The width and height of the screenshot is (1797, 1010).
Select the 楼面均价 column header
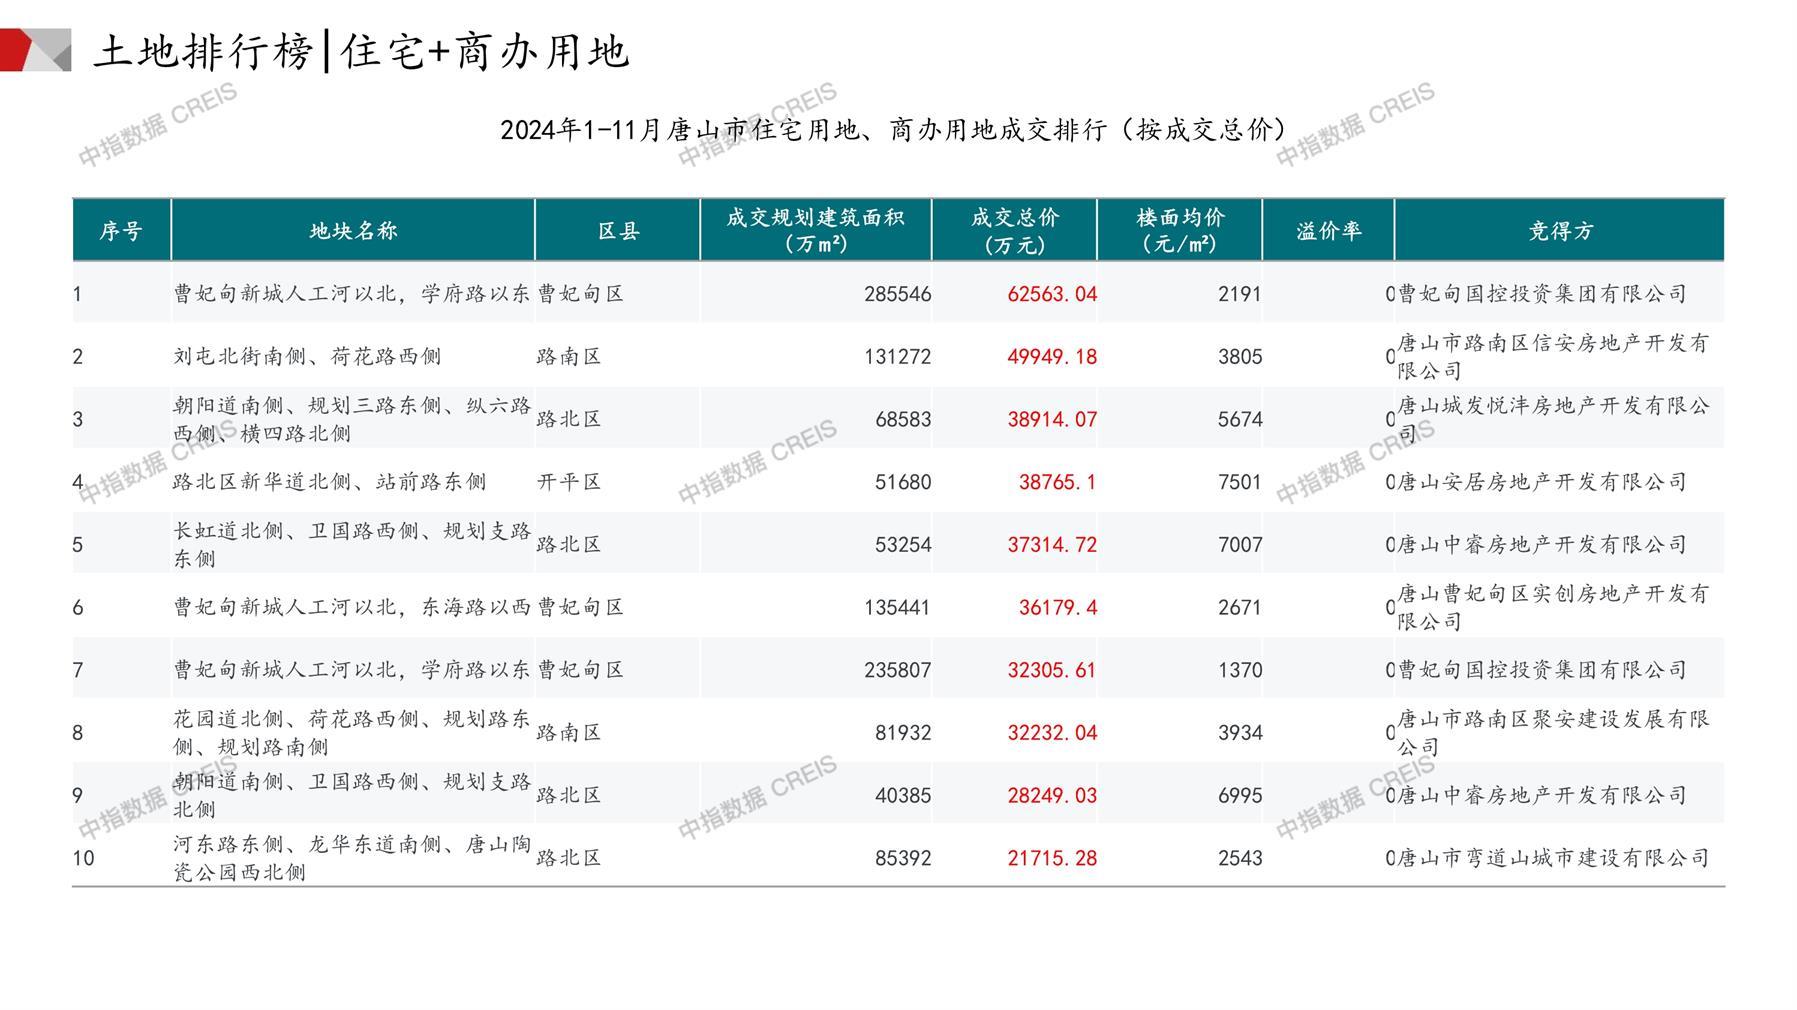(1180, 231)
